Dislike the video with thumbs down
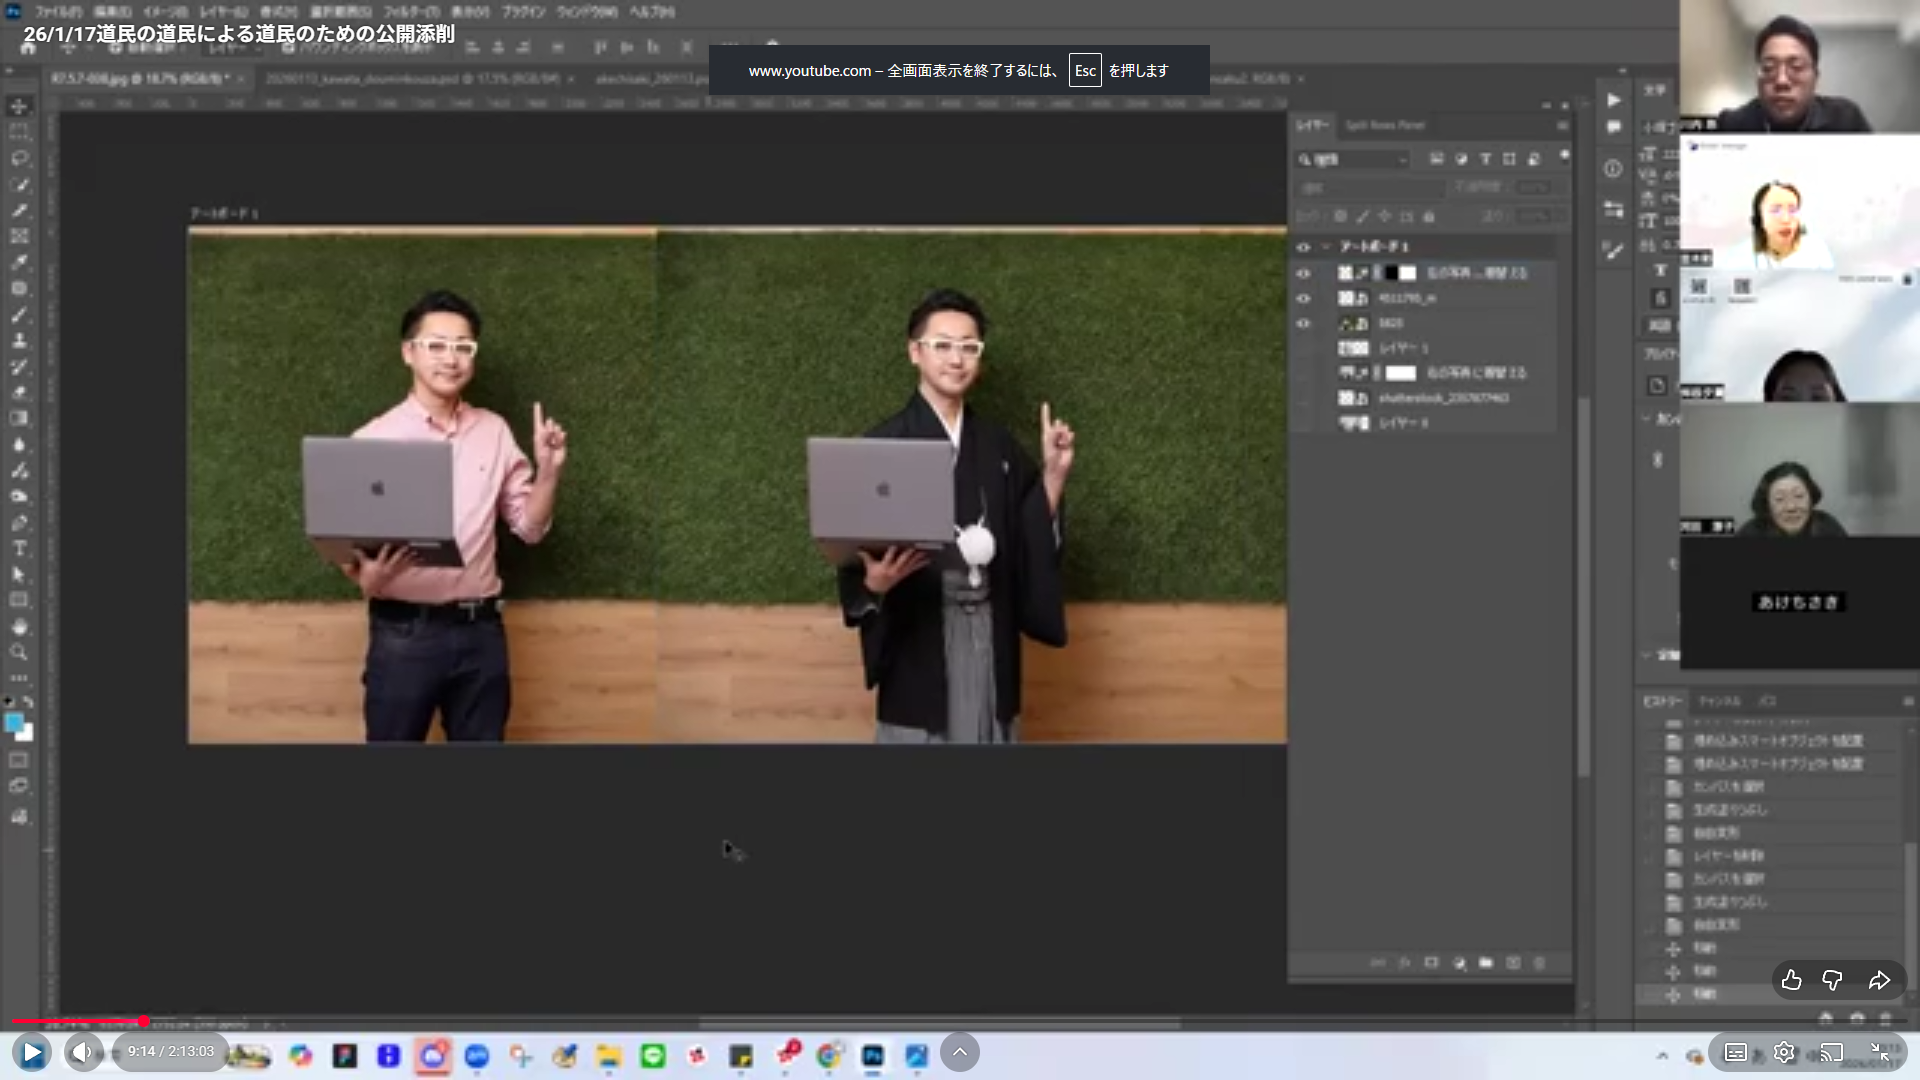The width and height of the screenshot is (1920, 1080). point(1832,980)
